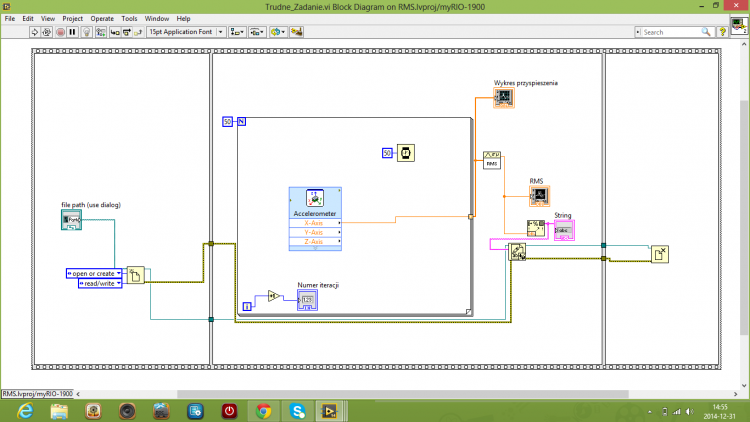Open the Window menu
This screenshot has height=422, width=750.
pyautogui.click(x=156, y=19)
